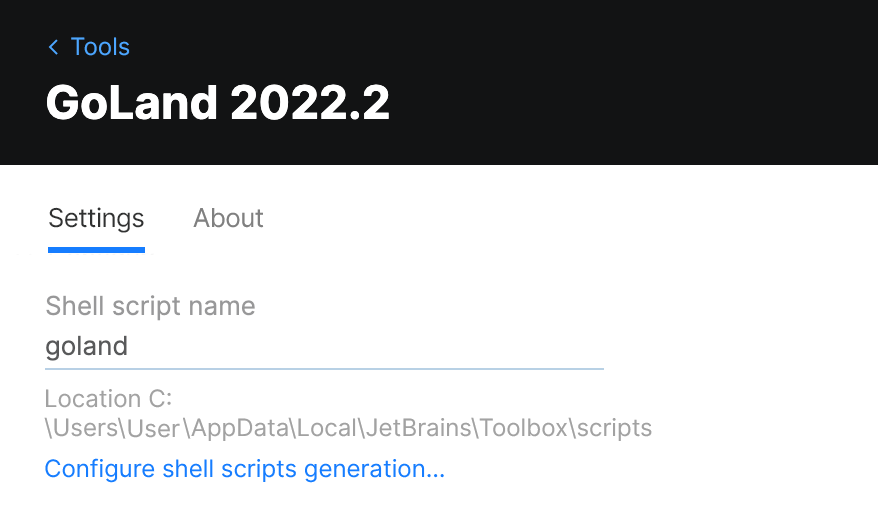The image size is (878, 530).
Task: Open the Settings tab
Action: point(96,218)
